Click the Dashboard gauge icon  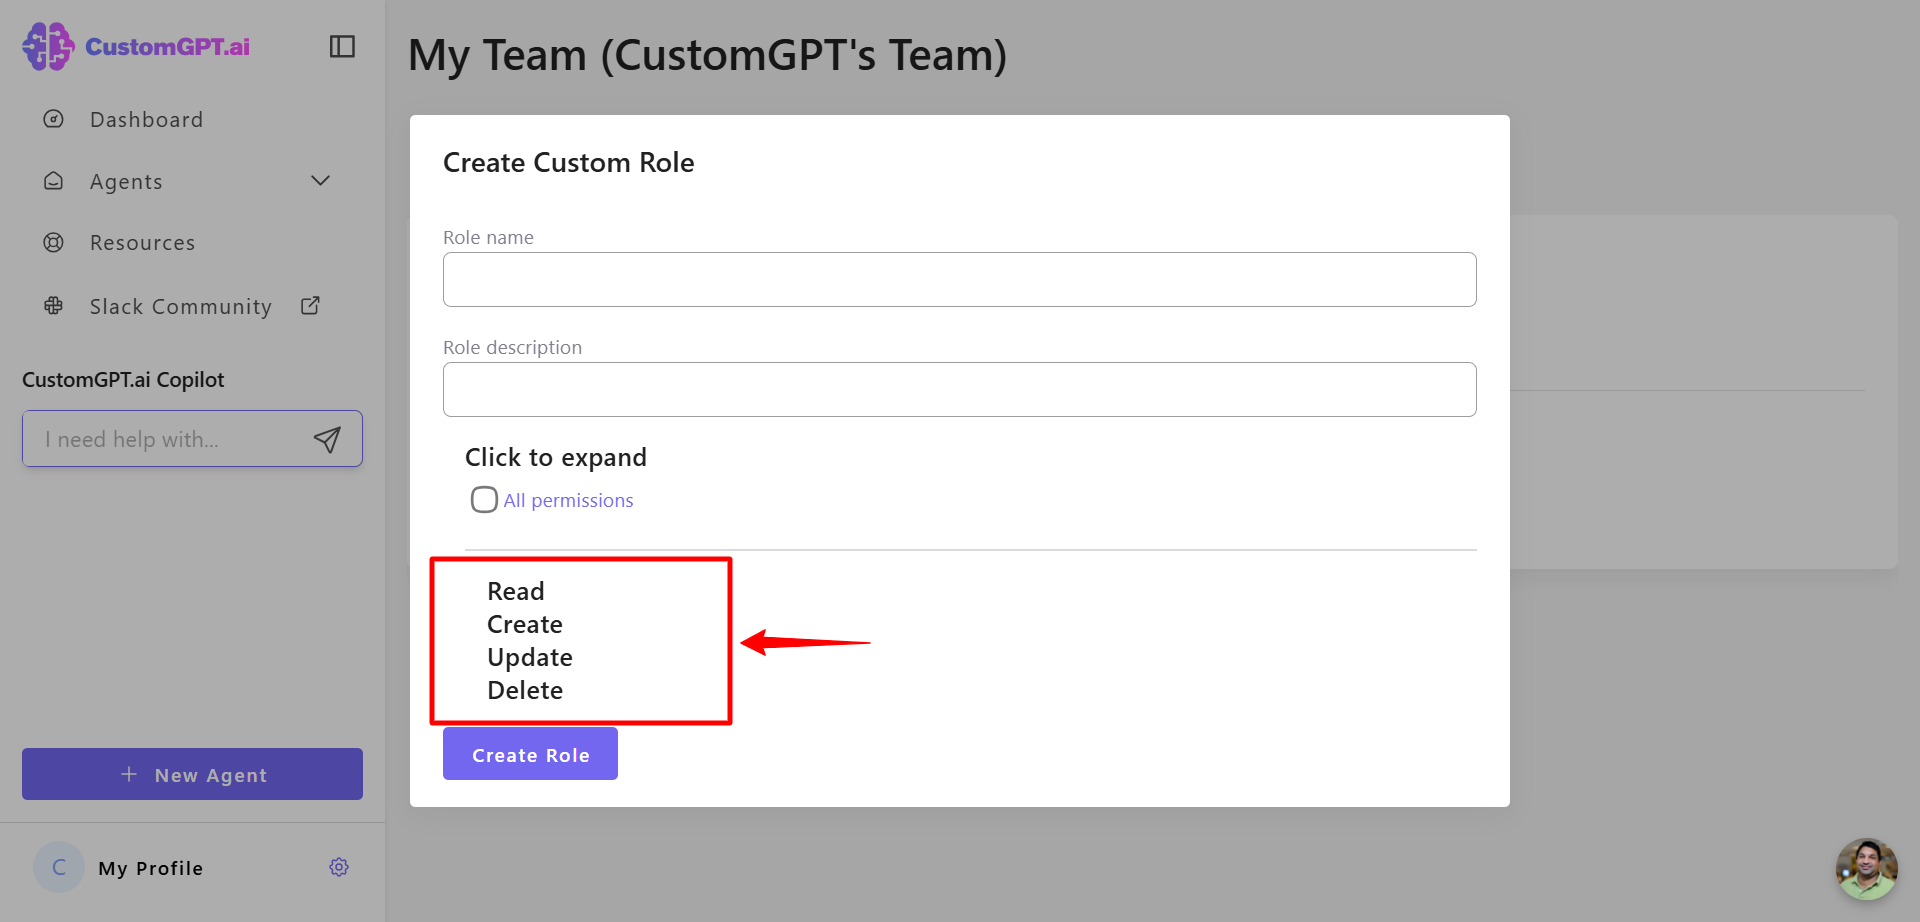click(x=54, y=119)
